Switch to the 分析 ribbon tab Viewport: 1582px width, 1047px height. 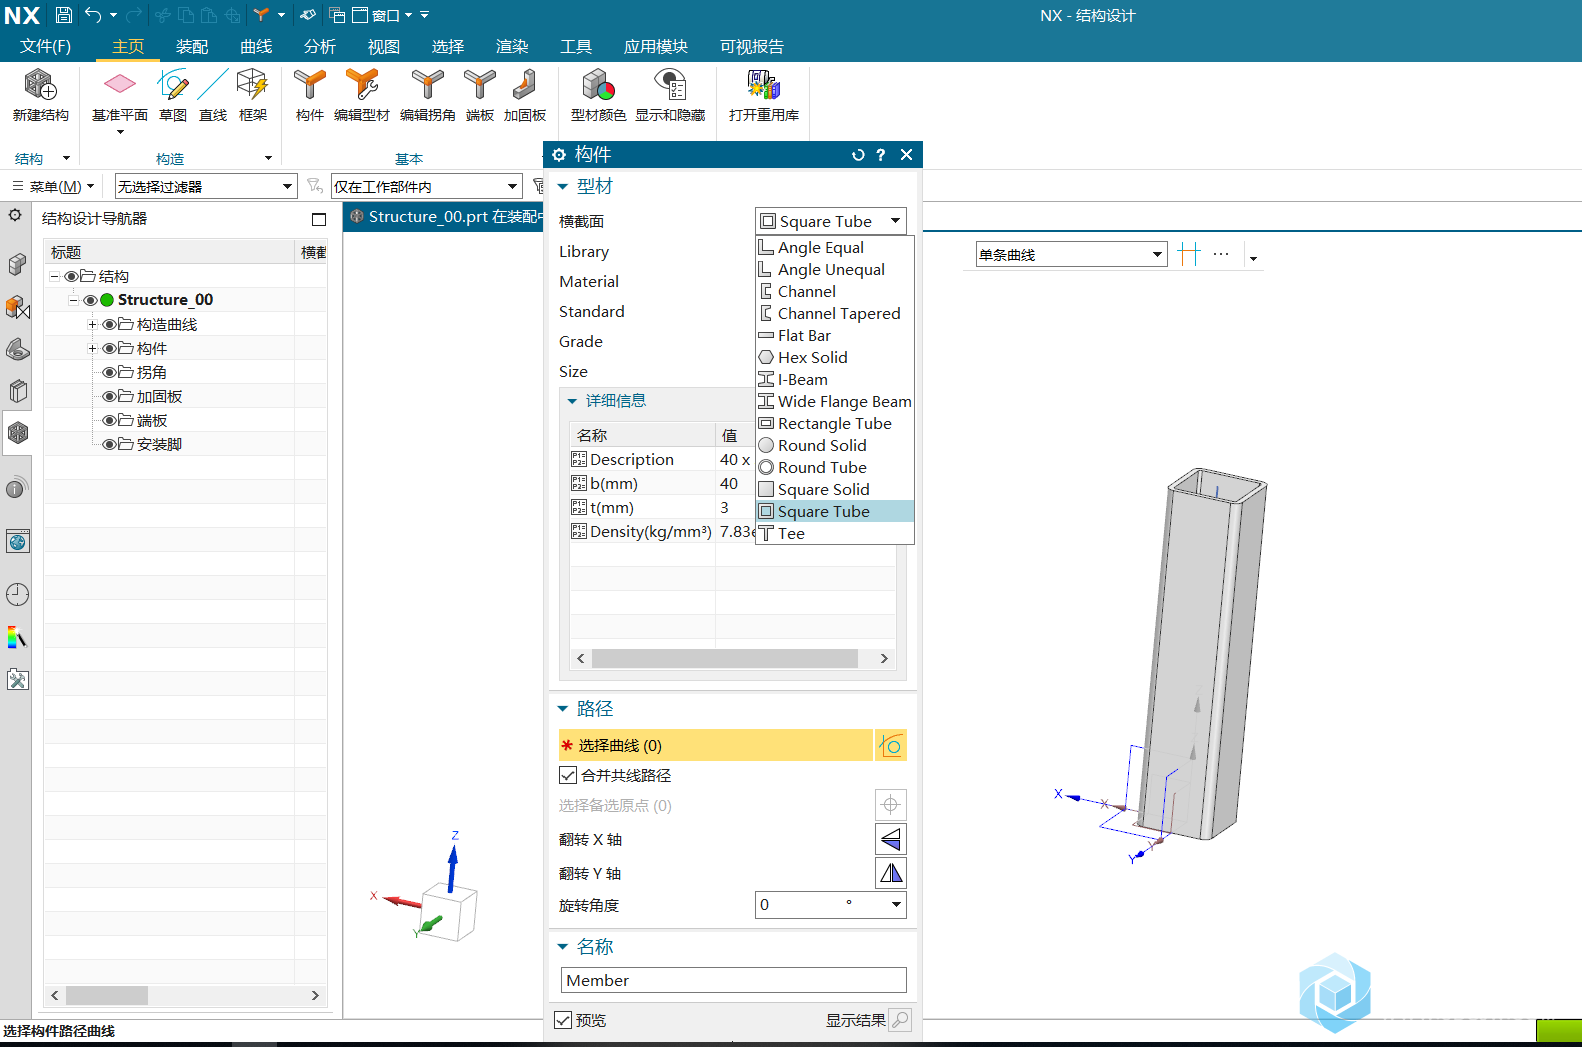[x=320, y=46]
